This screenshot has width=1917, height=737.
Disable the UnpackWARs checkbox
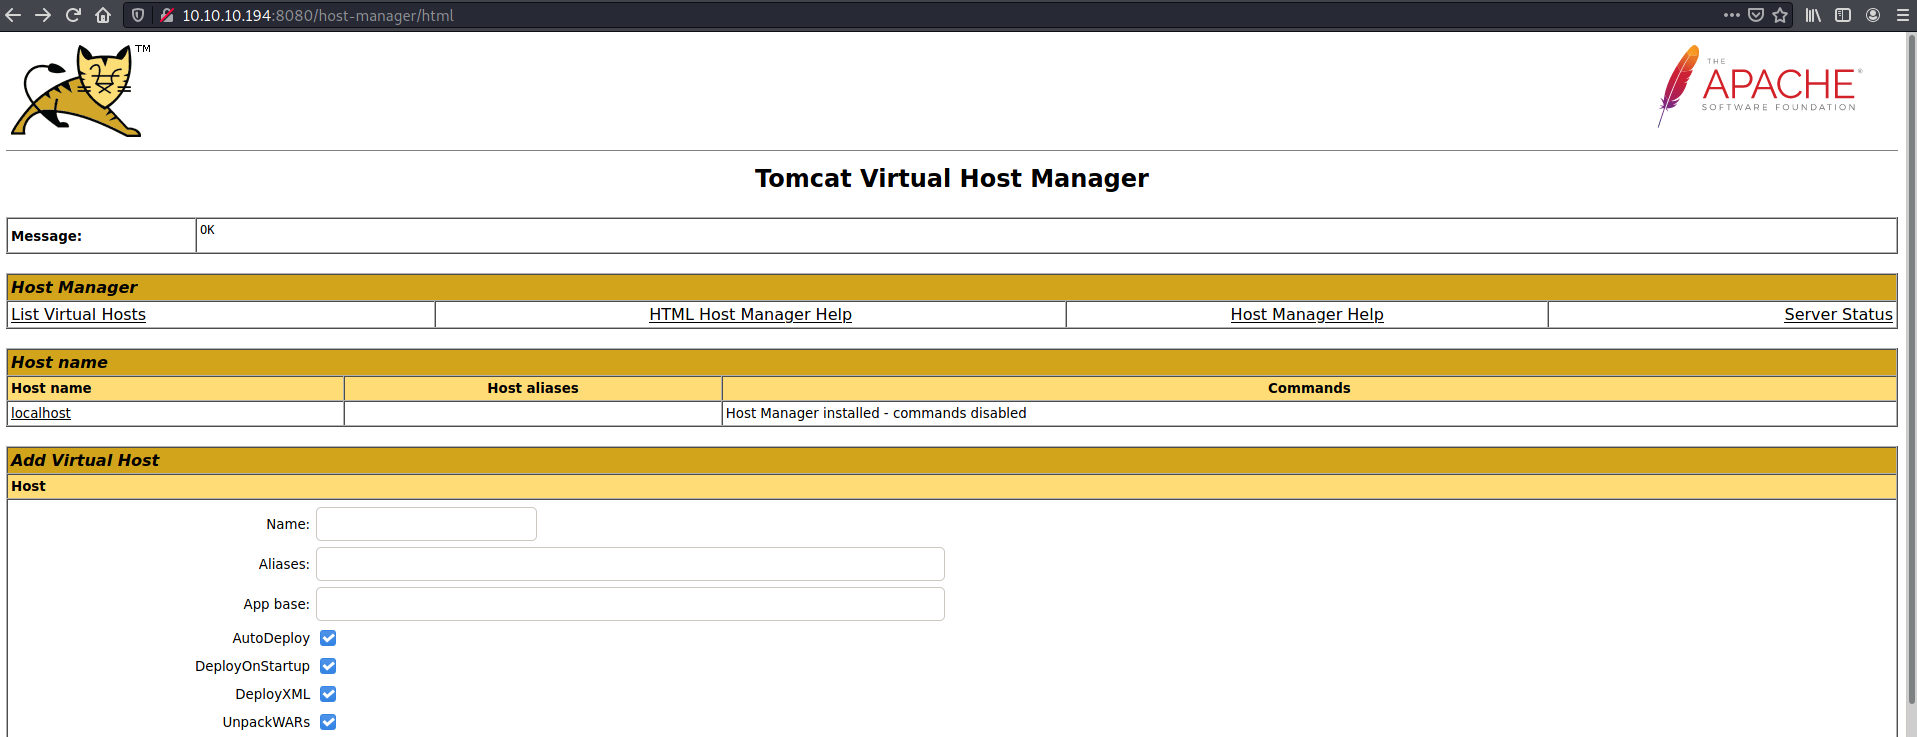[x=328, y=722]
